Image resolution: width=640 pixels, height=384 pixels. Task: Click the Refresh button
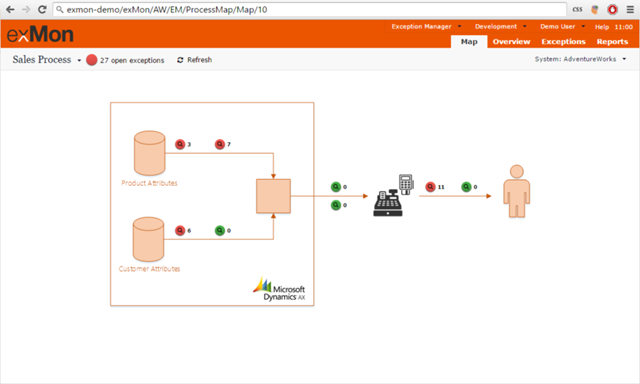(x=194, y=60)
